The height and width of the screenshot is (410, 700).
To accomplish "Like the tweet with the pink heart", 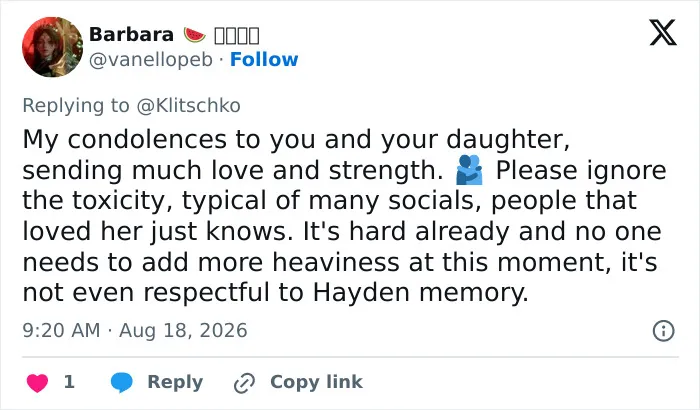I will point(38,383).
